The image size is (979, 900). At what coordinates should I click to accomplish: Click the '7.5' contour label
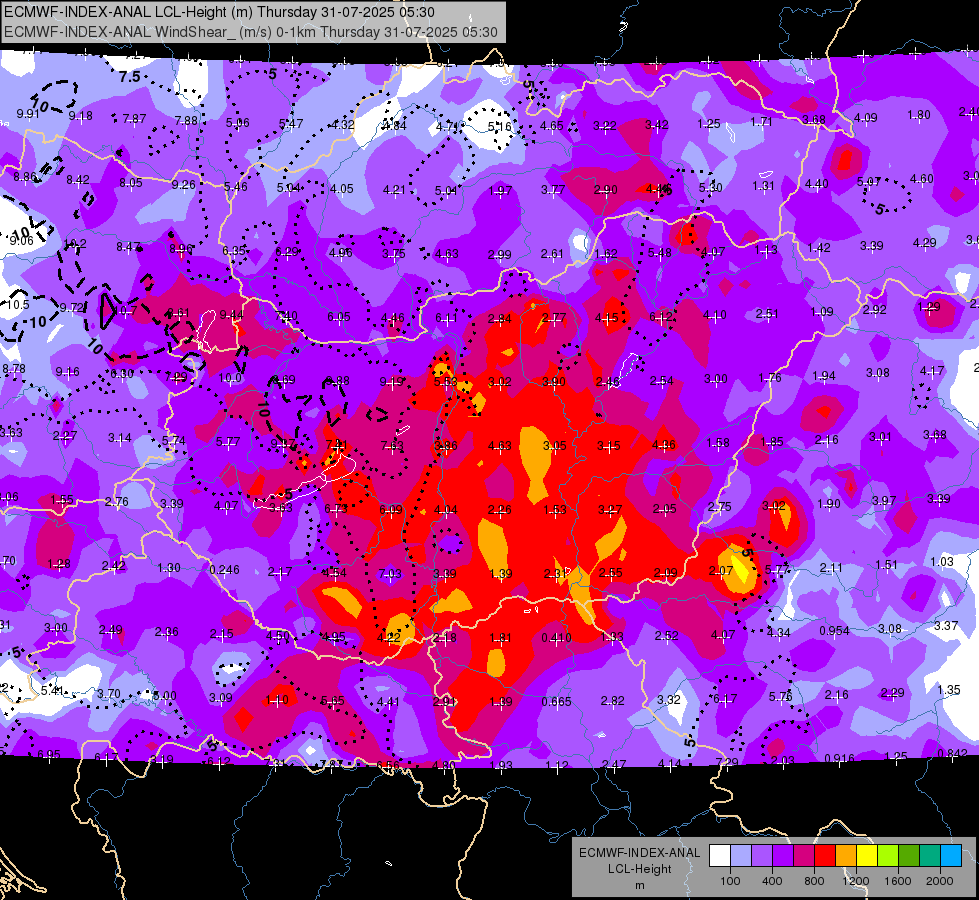129,77
